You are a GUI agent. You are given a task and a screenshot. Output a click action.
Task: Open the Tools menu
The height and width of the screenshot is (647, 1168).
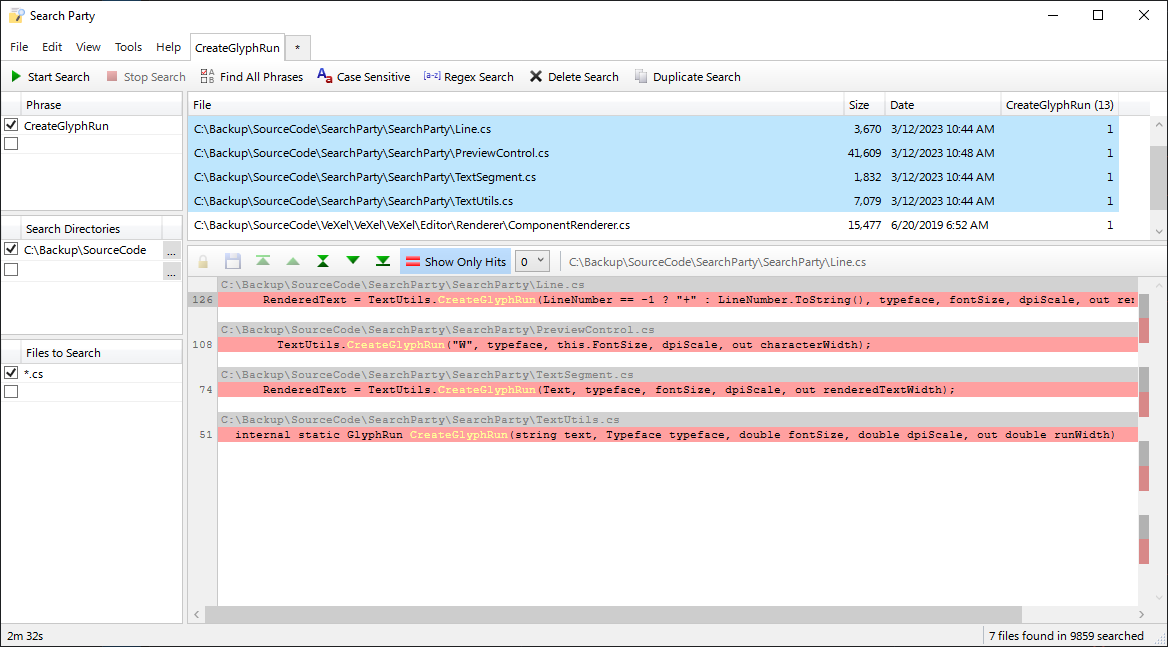click(128, 47)
